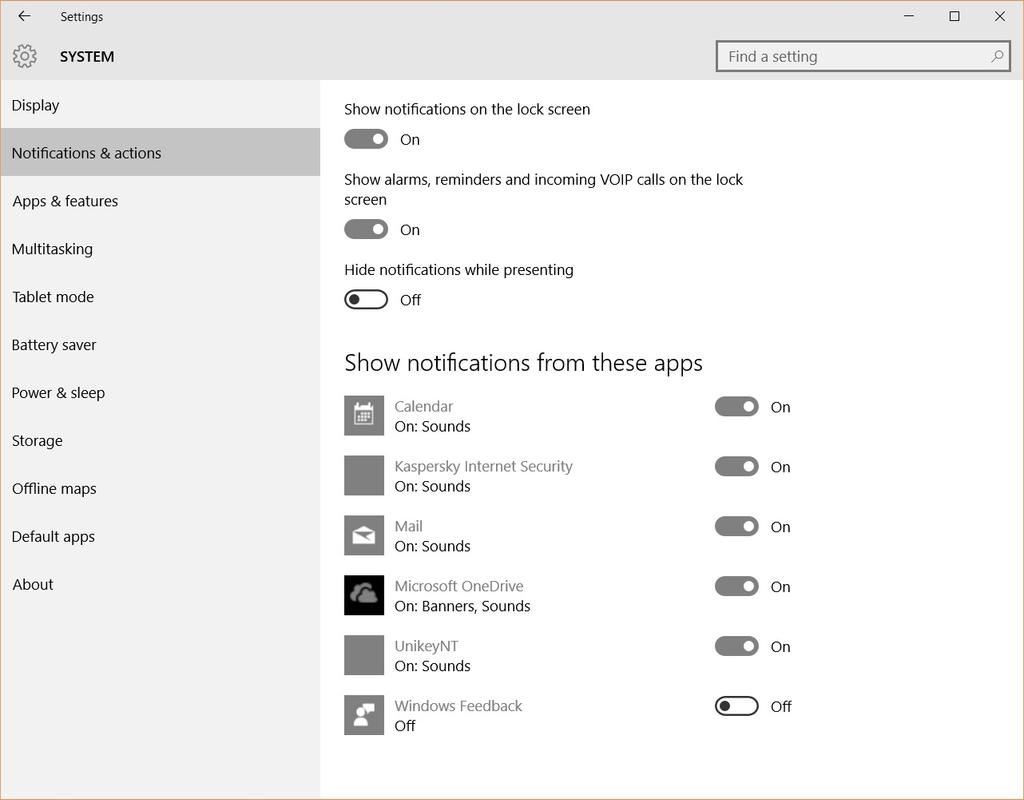Click the Windows Feedback app icon
The width and height of the screenshot is (1024, 800).
tap(364, 715)
